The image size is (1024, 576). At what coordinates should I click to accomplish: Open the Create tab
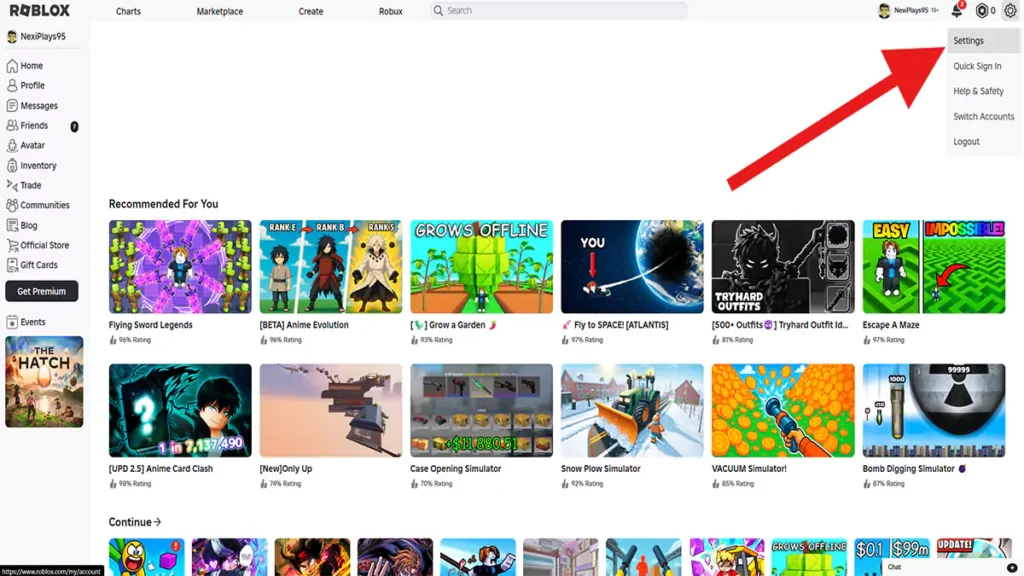[x=311, y=11]
